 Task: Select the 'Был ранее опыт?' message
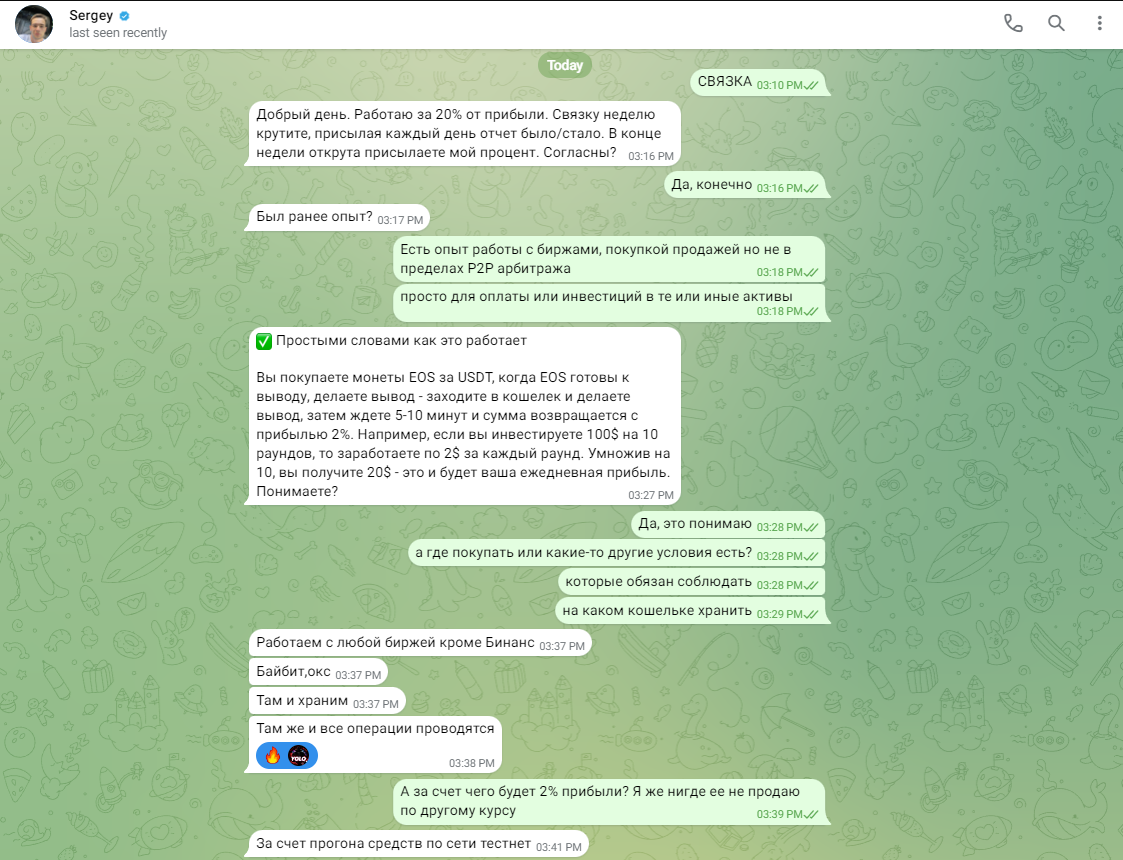(338, 217)
